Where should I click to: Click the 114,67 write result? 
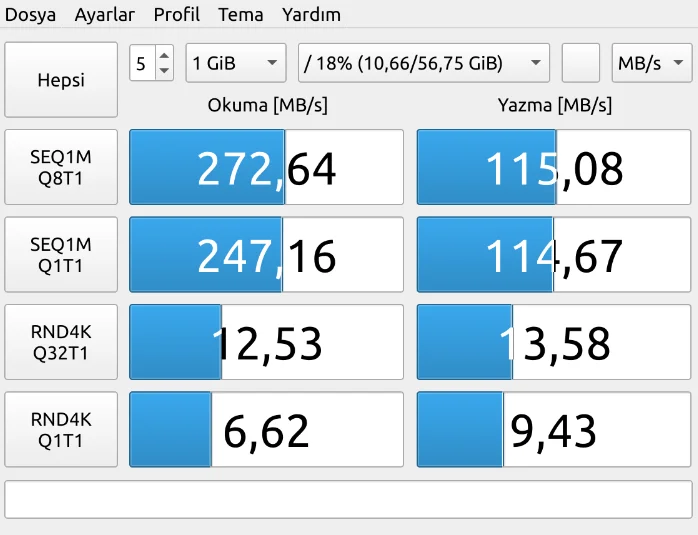554,255
